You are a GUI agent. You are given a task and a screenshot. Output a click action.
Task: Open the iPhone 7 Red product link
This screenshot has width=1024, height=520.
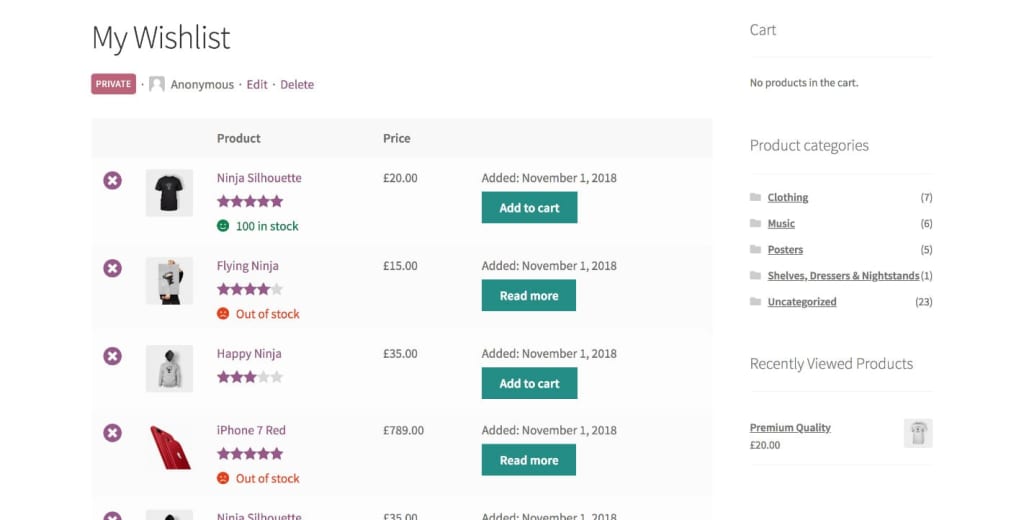(251, 430)
